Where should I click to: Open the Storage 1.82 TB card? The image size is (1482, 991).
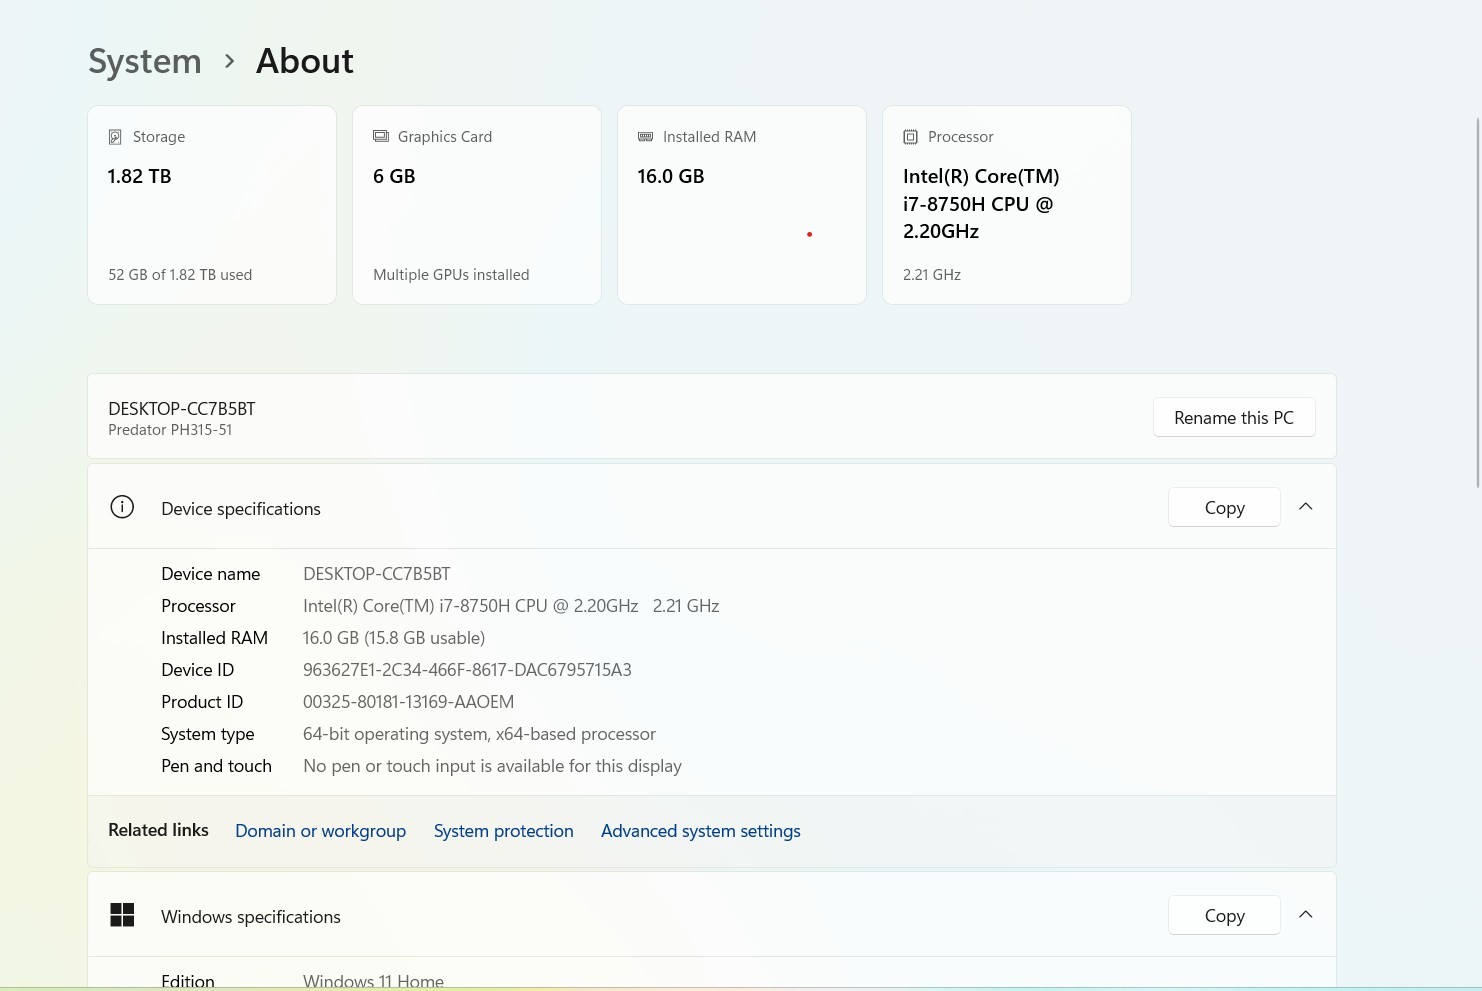tap(212, 205)
